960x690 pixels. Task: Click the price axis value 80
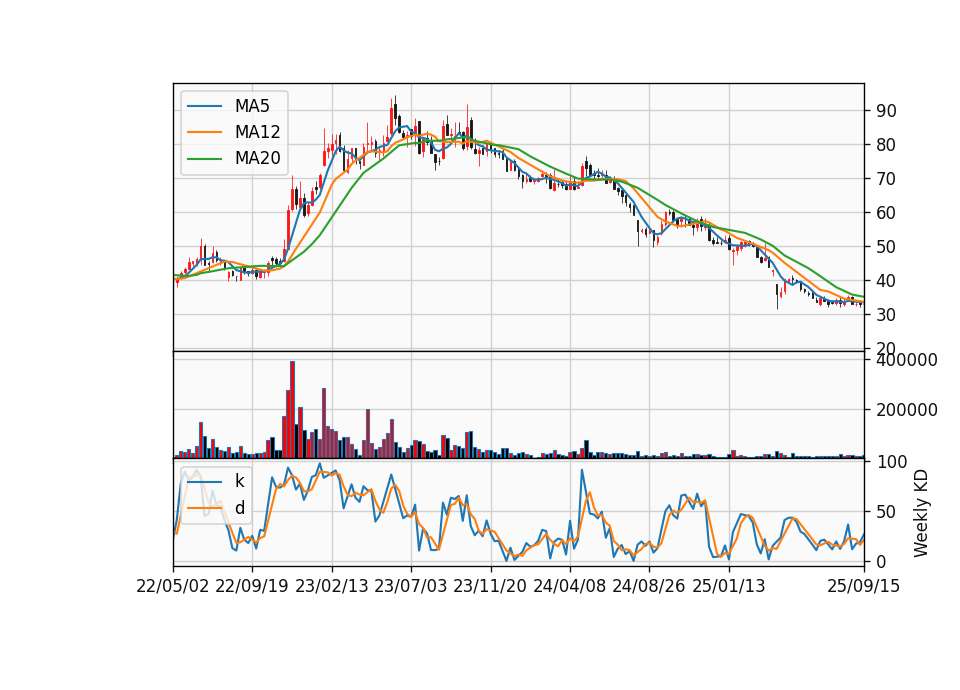(887, 145)
